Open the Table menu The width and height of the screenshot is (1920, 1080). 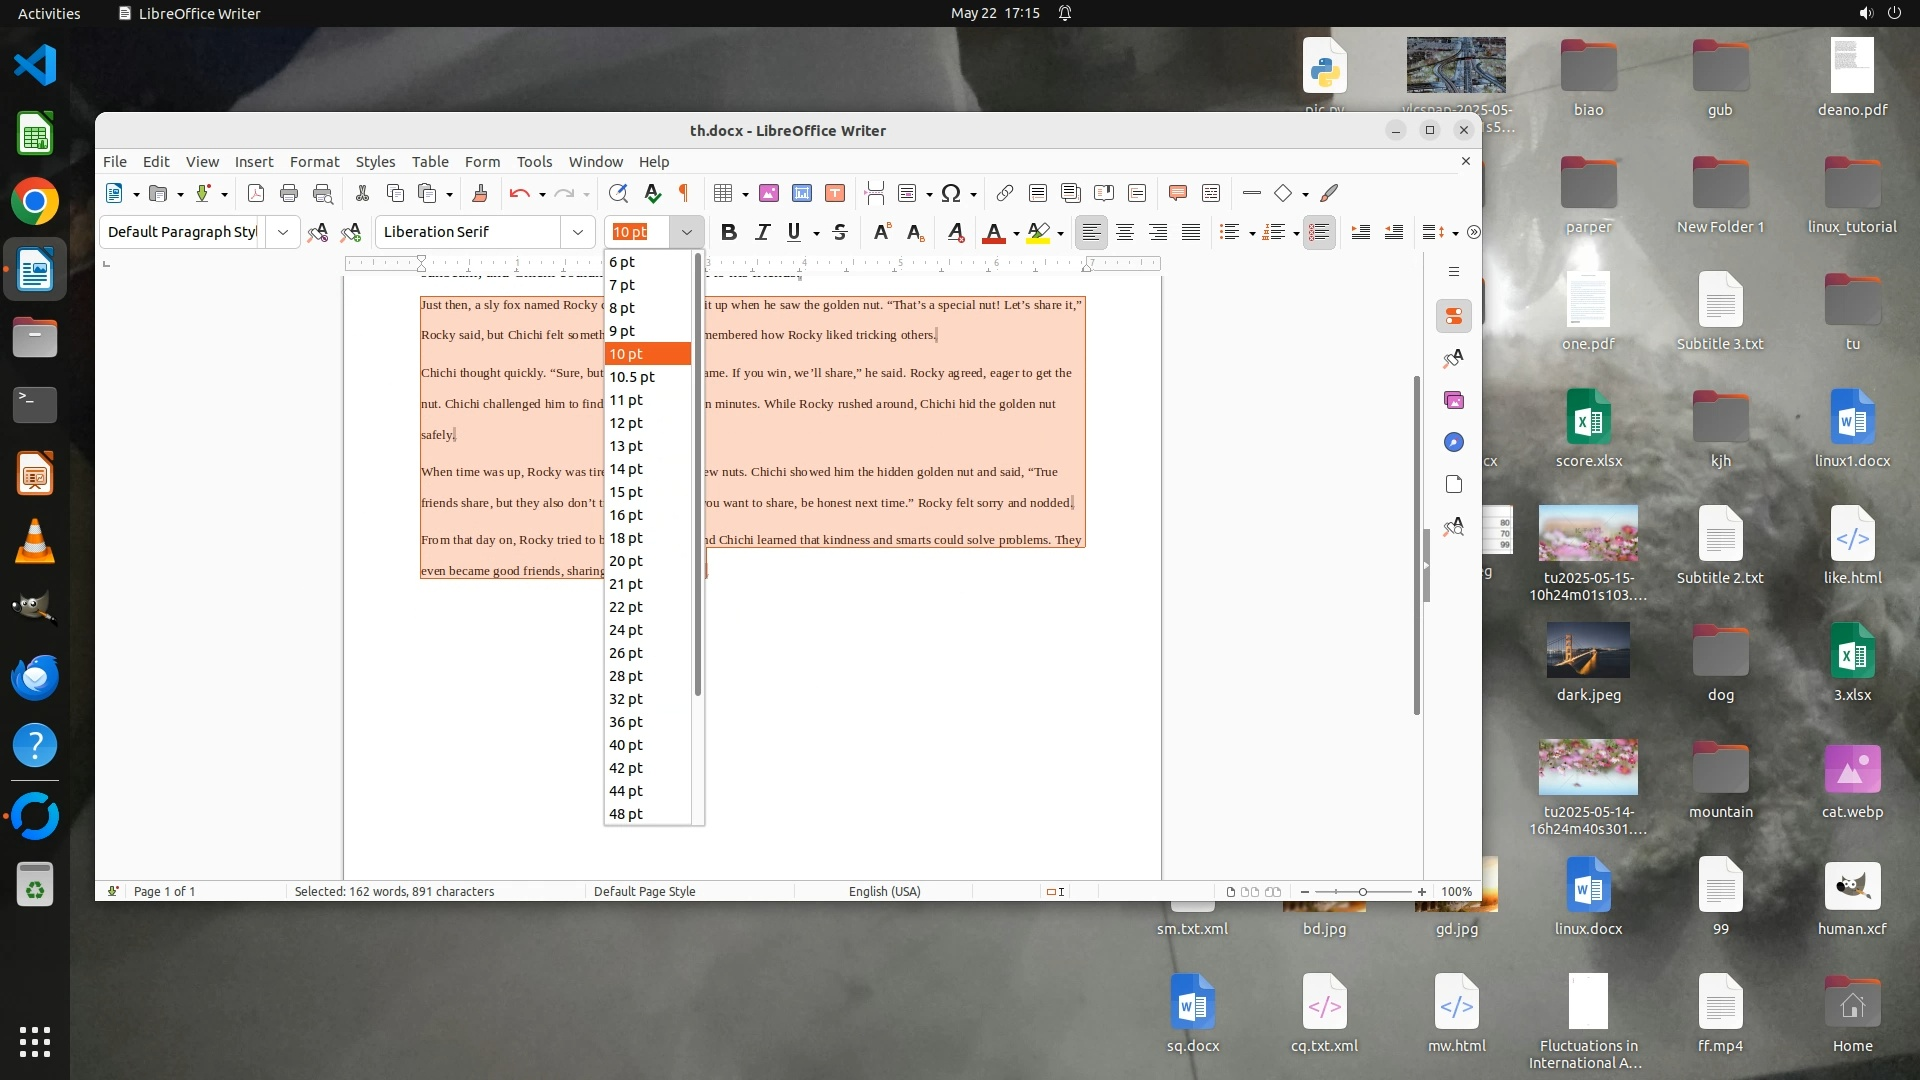430,162
